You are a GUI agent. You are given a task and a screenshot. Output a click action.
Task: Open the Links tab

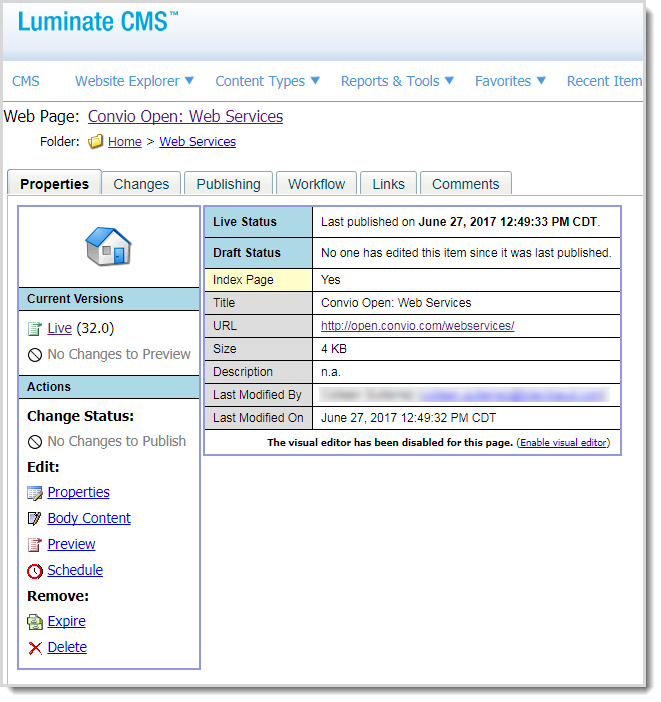(x=388, y=184)
